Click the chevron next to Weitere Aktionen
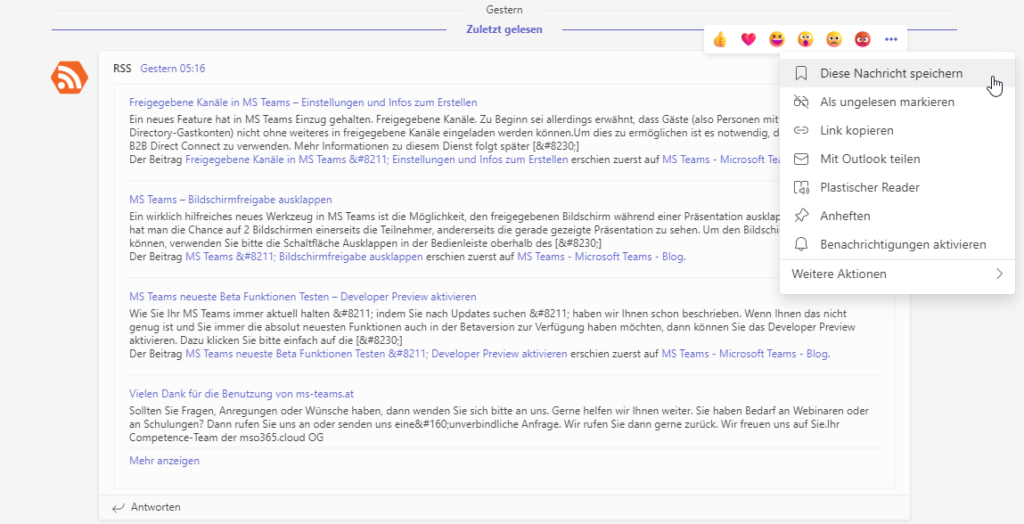1024x524 pixels. click(x=999, y=274)
